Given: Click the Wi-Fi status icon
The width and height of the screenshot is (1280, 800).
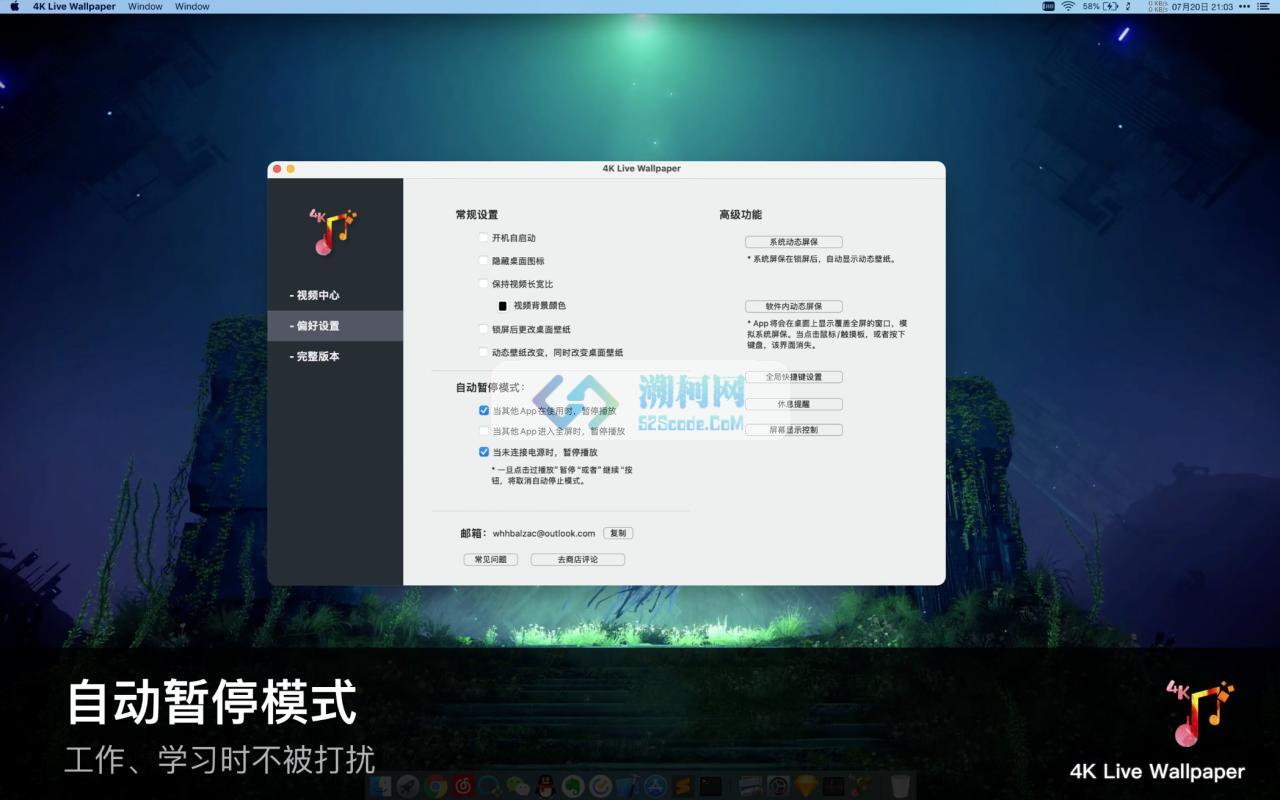Looking at the screenshot, I should pyautogui.click(x=1068, y=6).
